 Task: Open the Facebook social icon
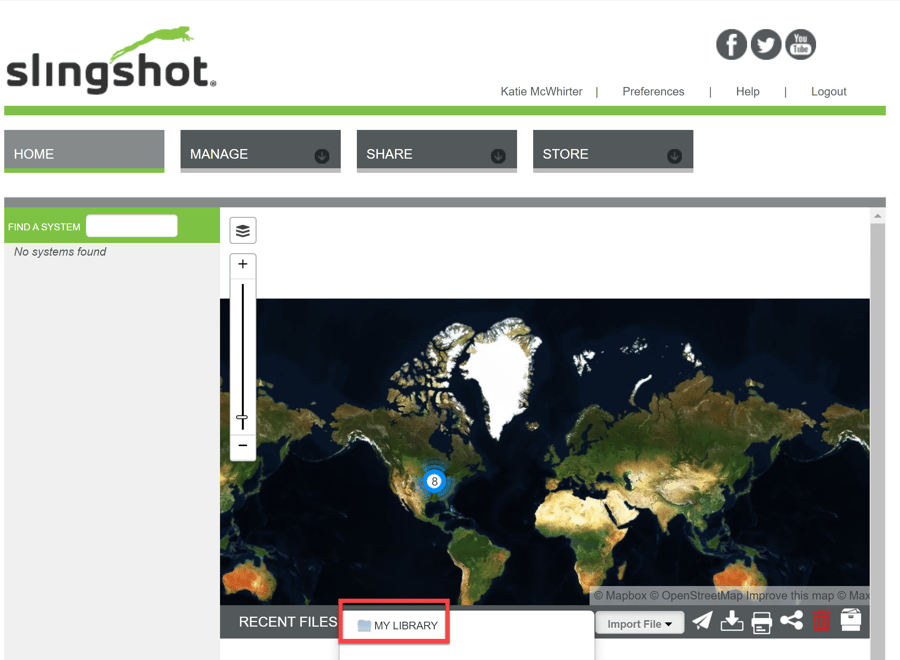pyautogui.click(x=731, y=45)
